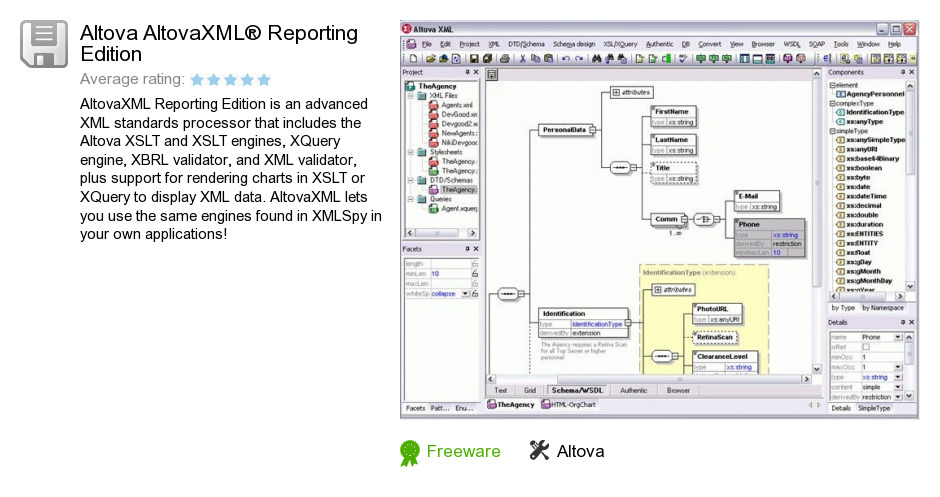This screenshot has height=497, width=940.
Task: Collapse simpleType group in Components
Action: click(832, 131)
